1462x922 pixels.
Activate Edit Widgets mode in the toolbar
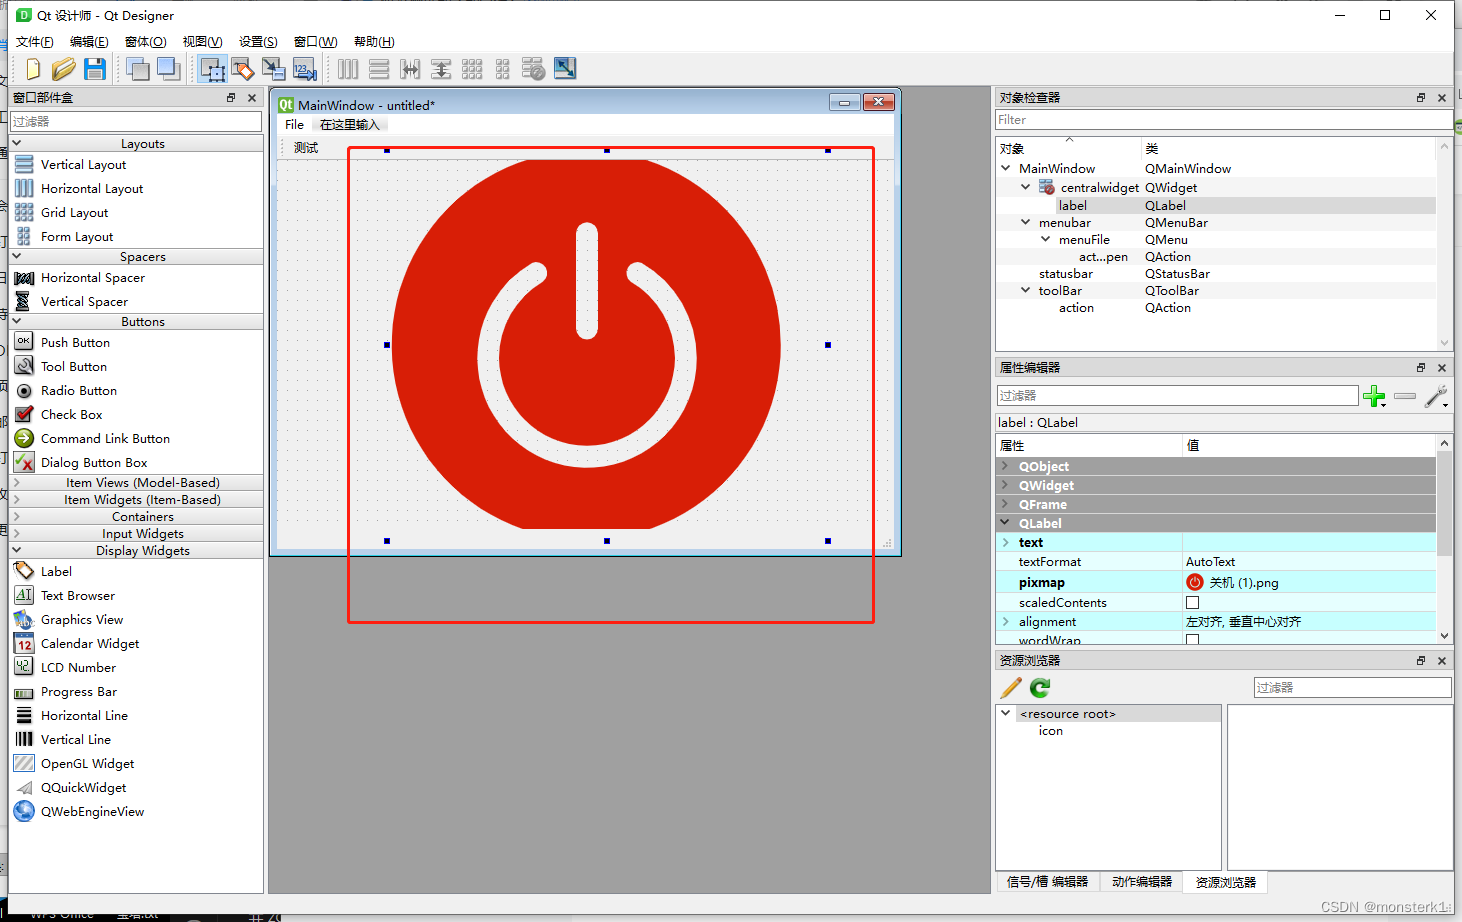click(212, 69)
